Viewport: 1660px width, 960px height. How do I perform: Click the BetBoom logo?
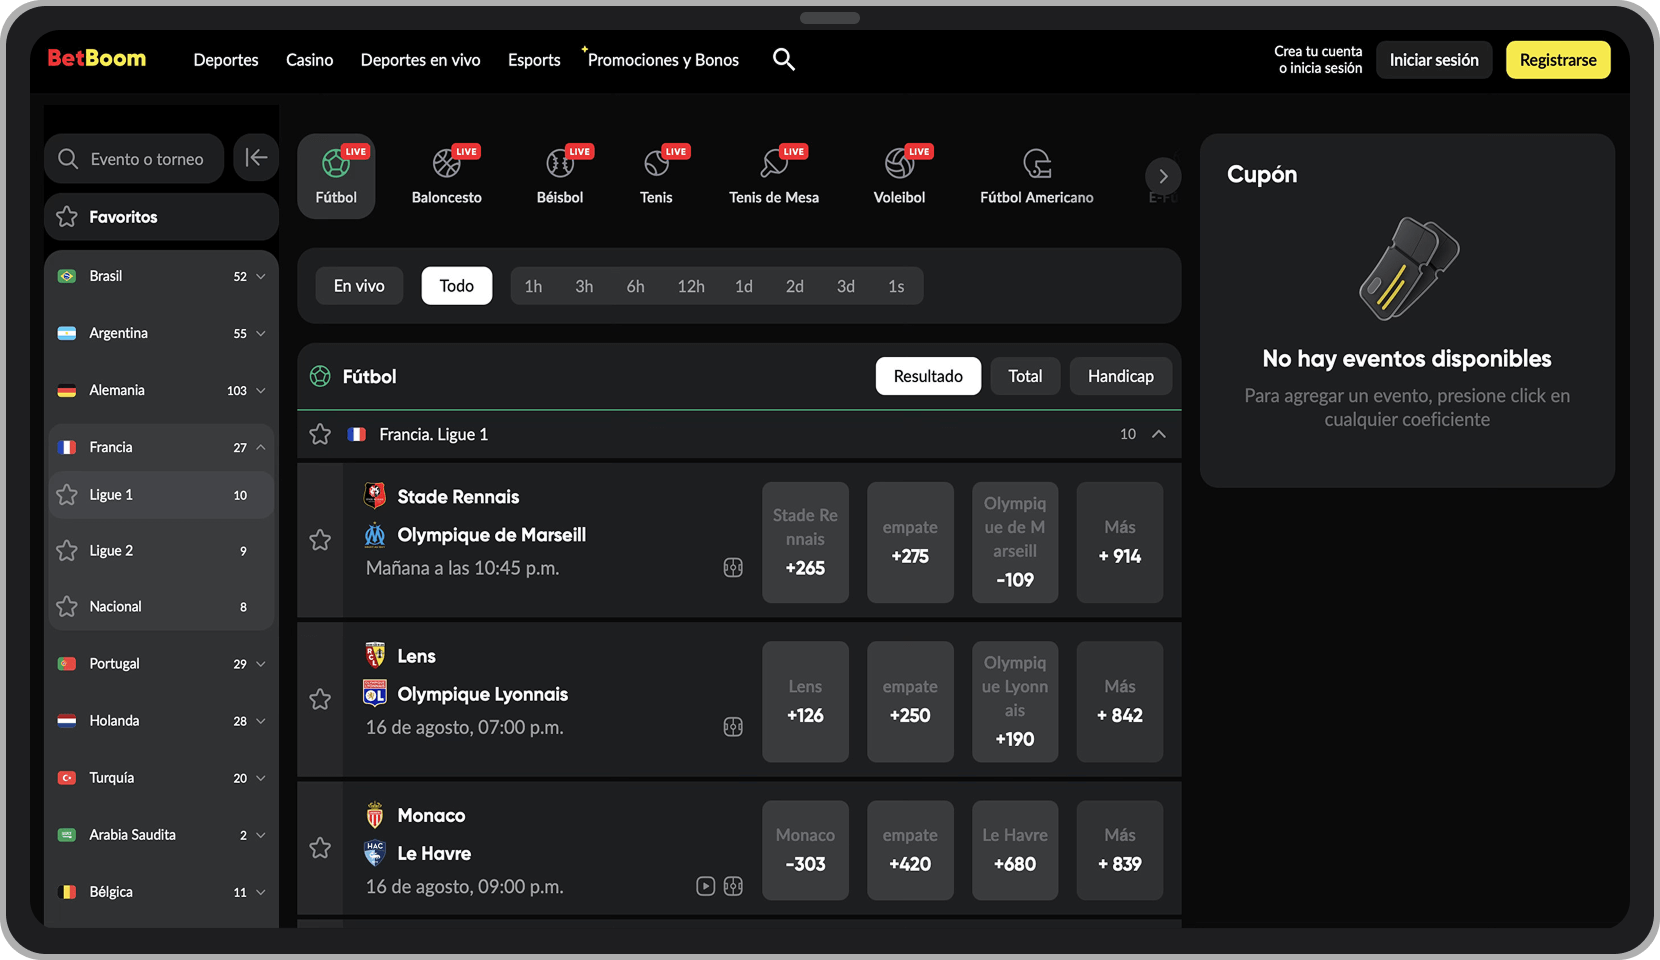tap(97, 58)
